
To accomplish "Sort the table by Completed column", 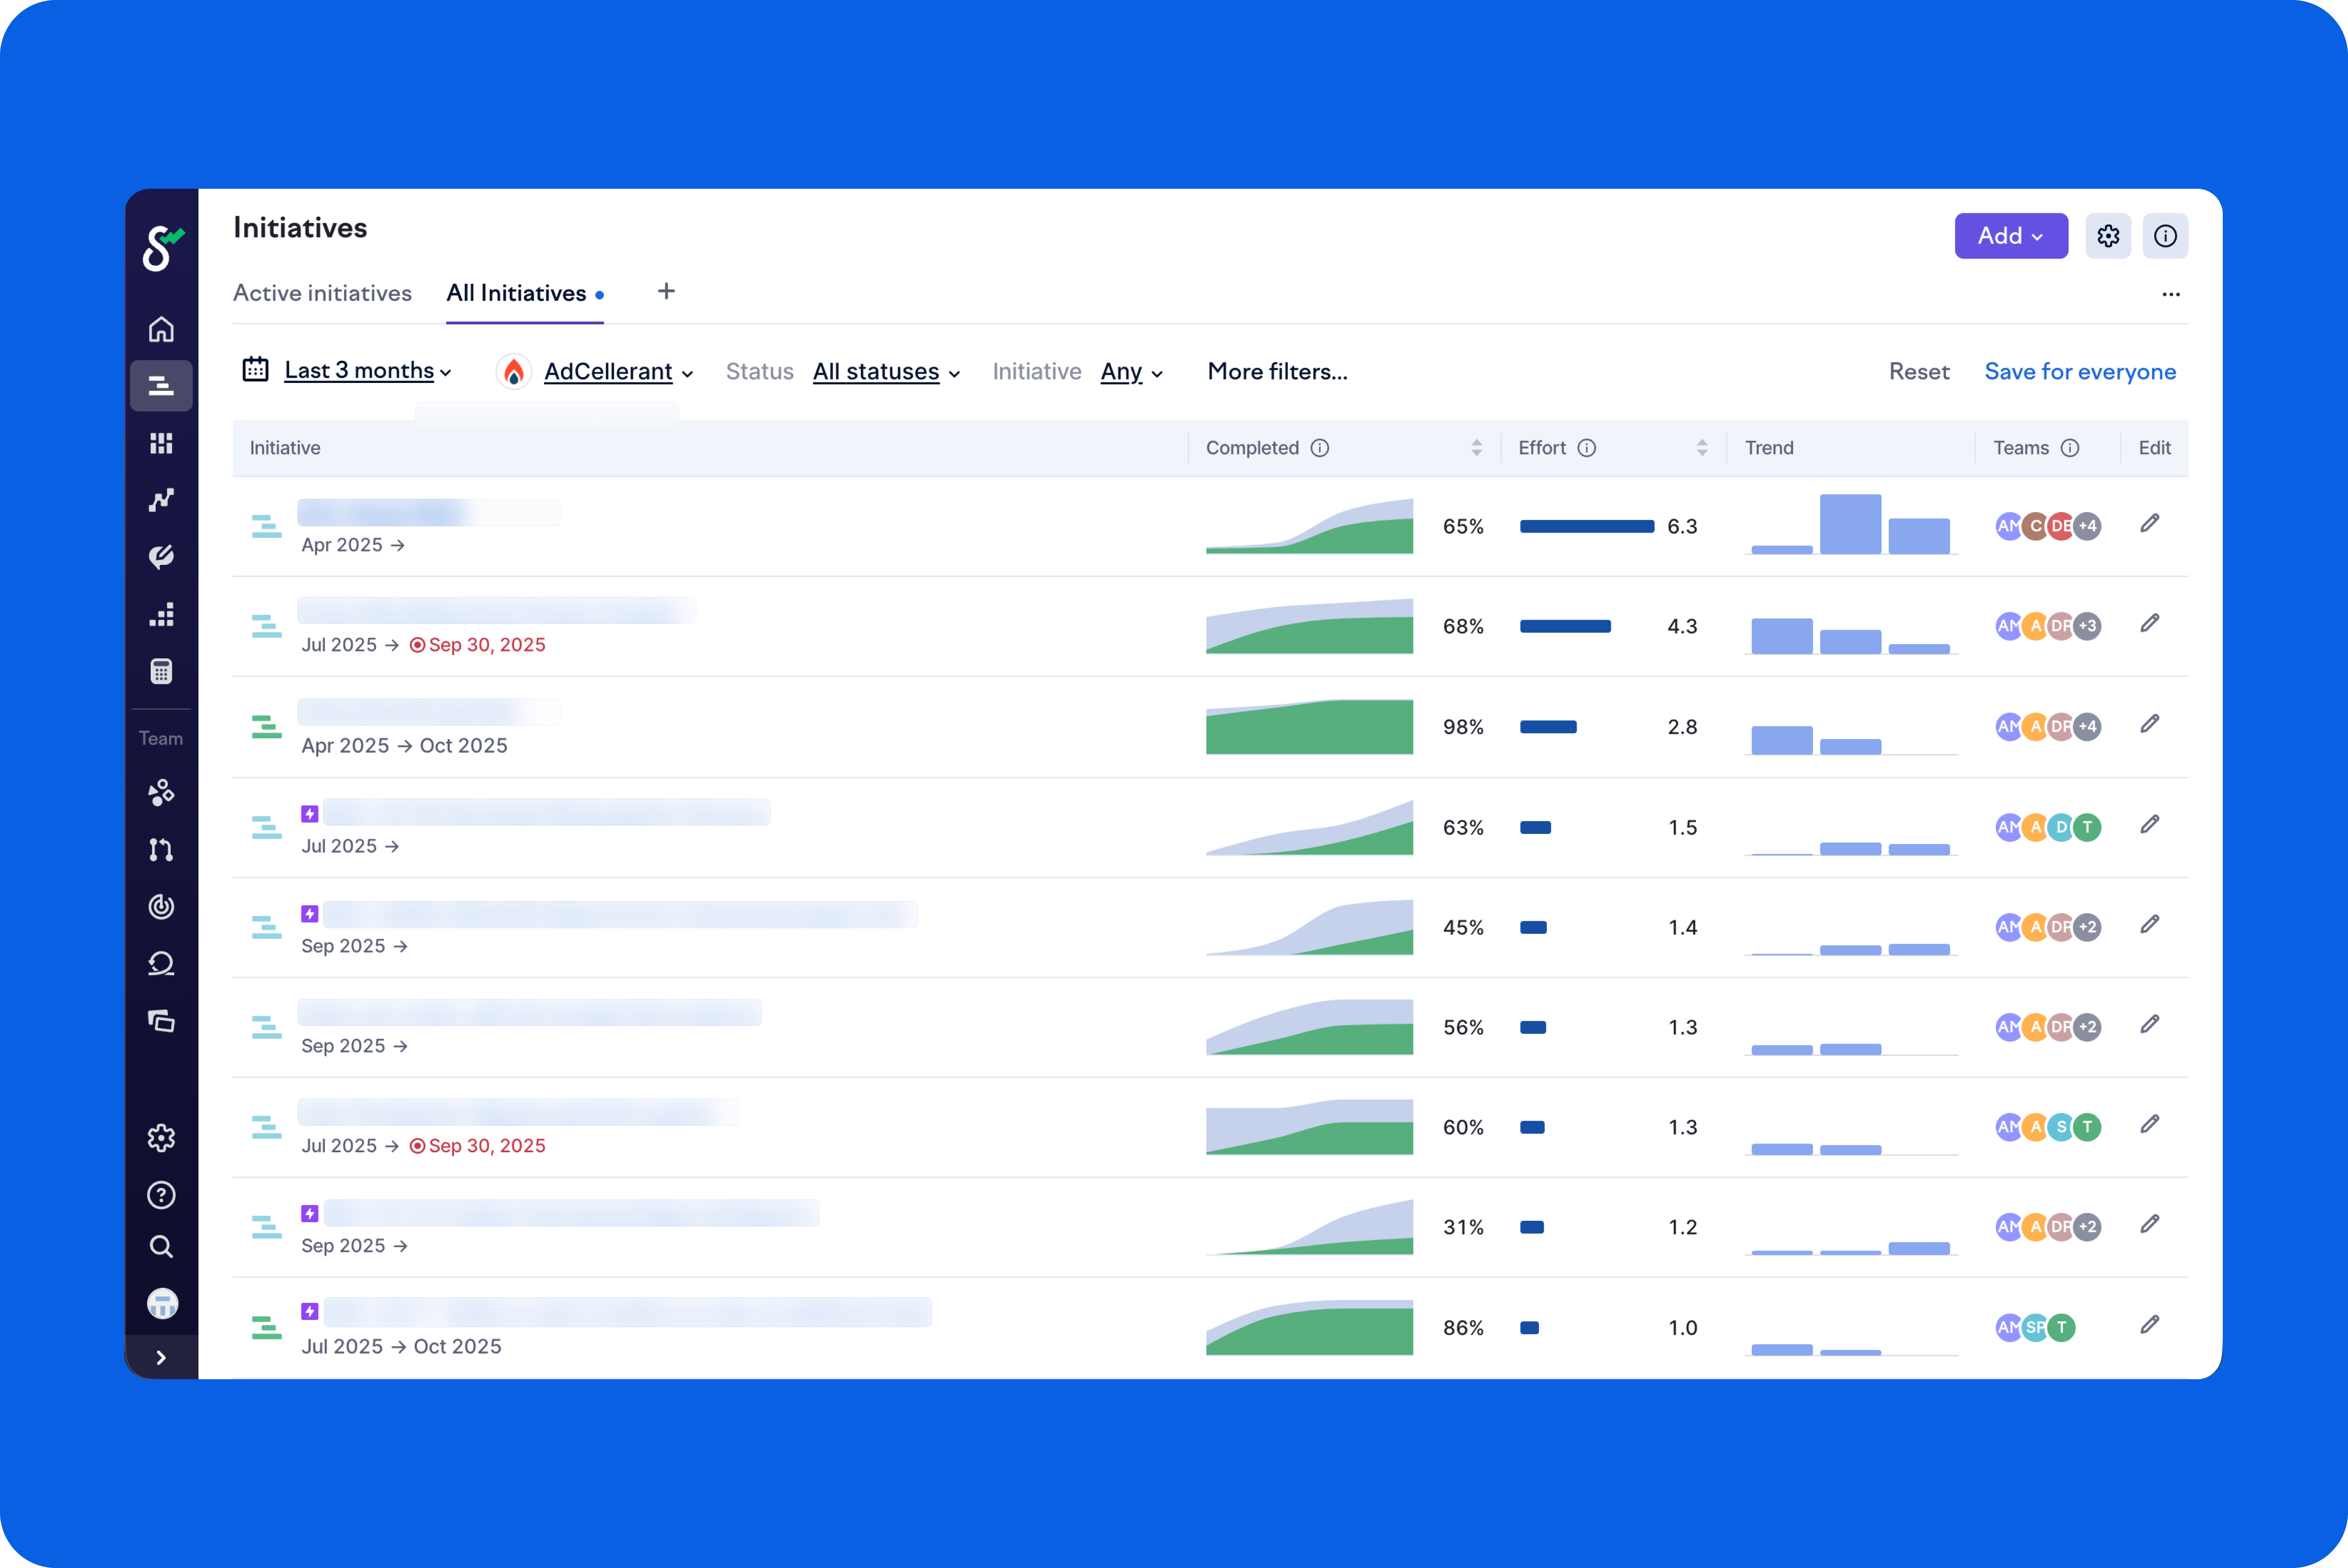I will click(x=1476, y=448).
